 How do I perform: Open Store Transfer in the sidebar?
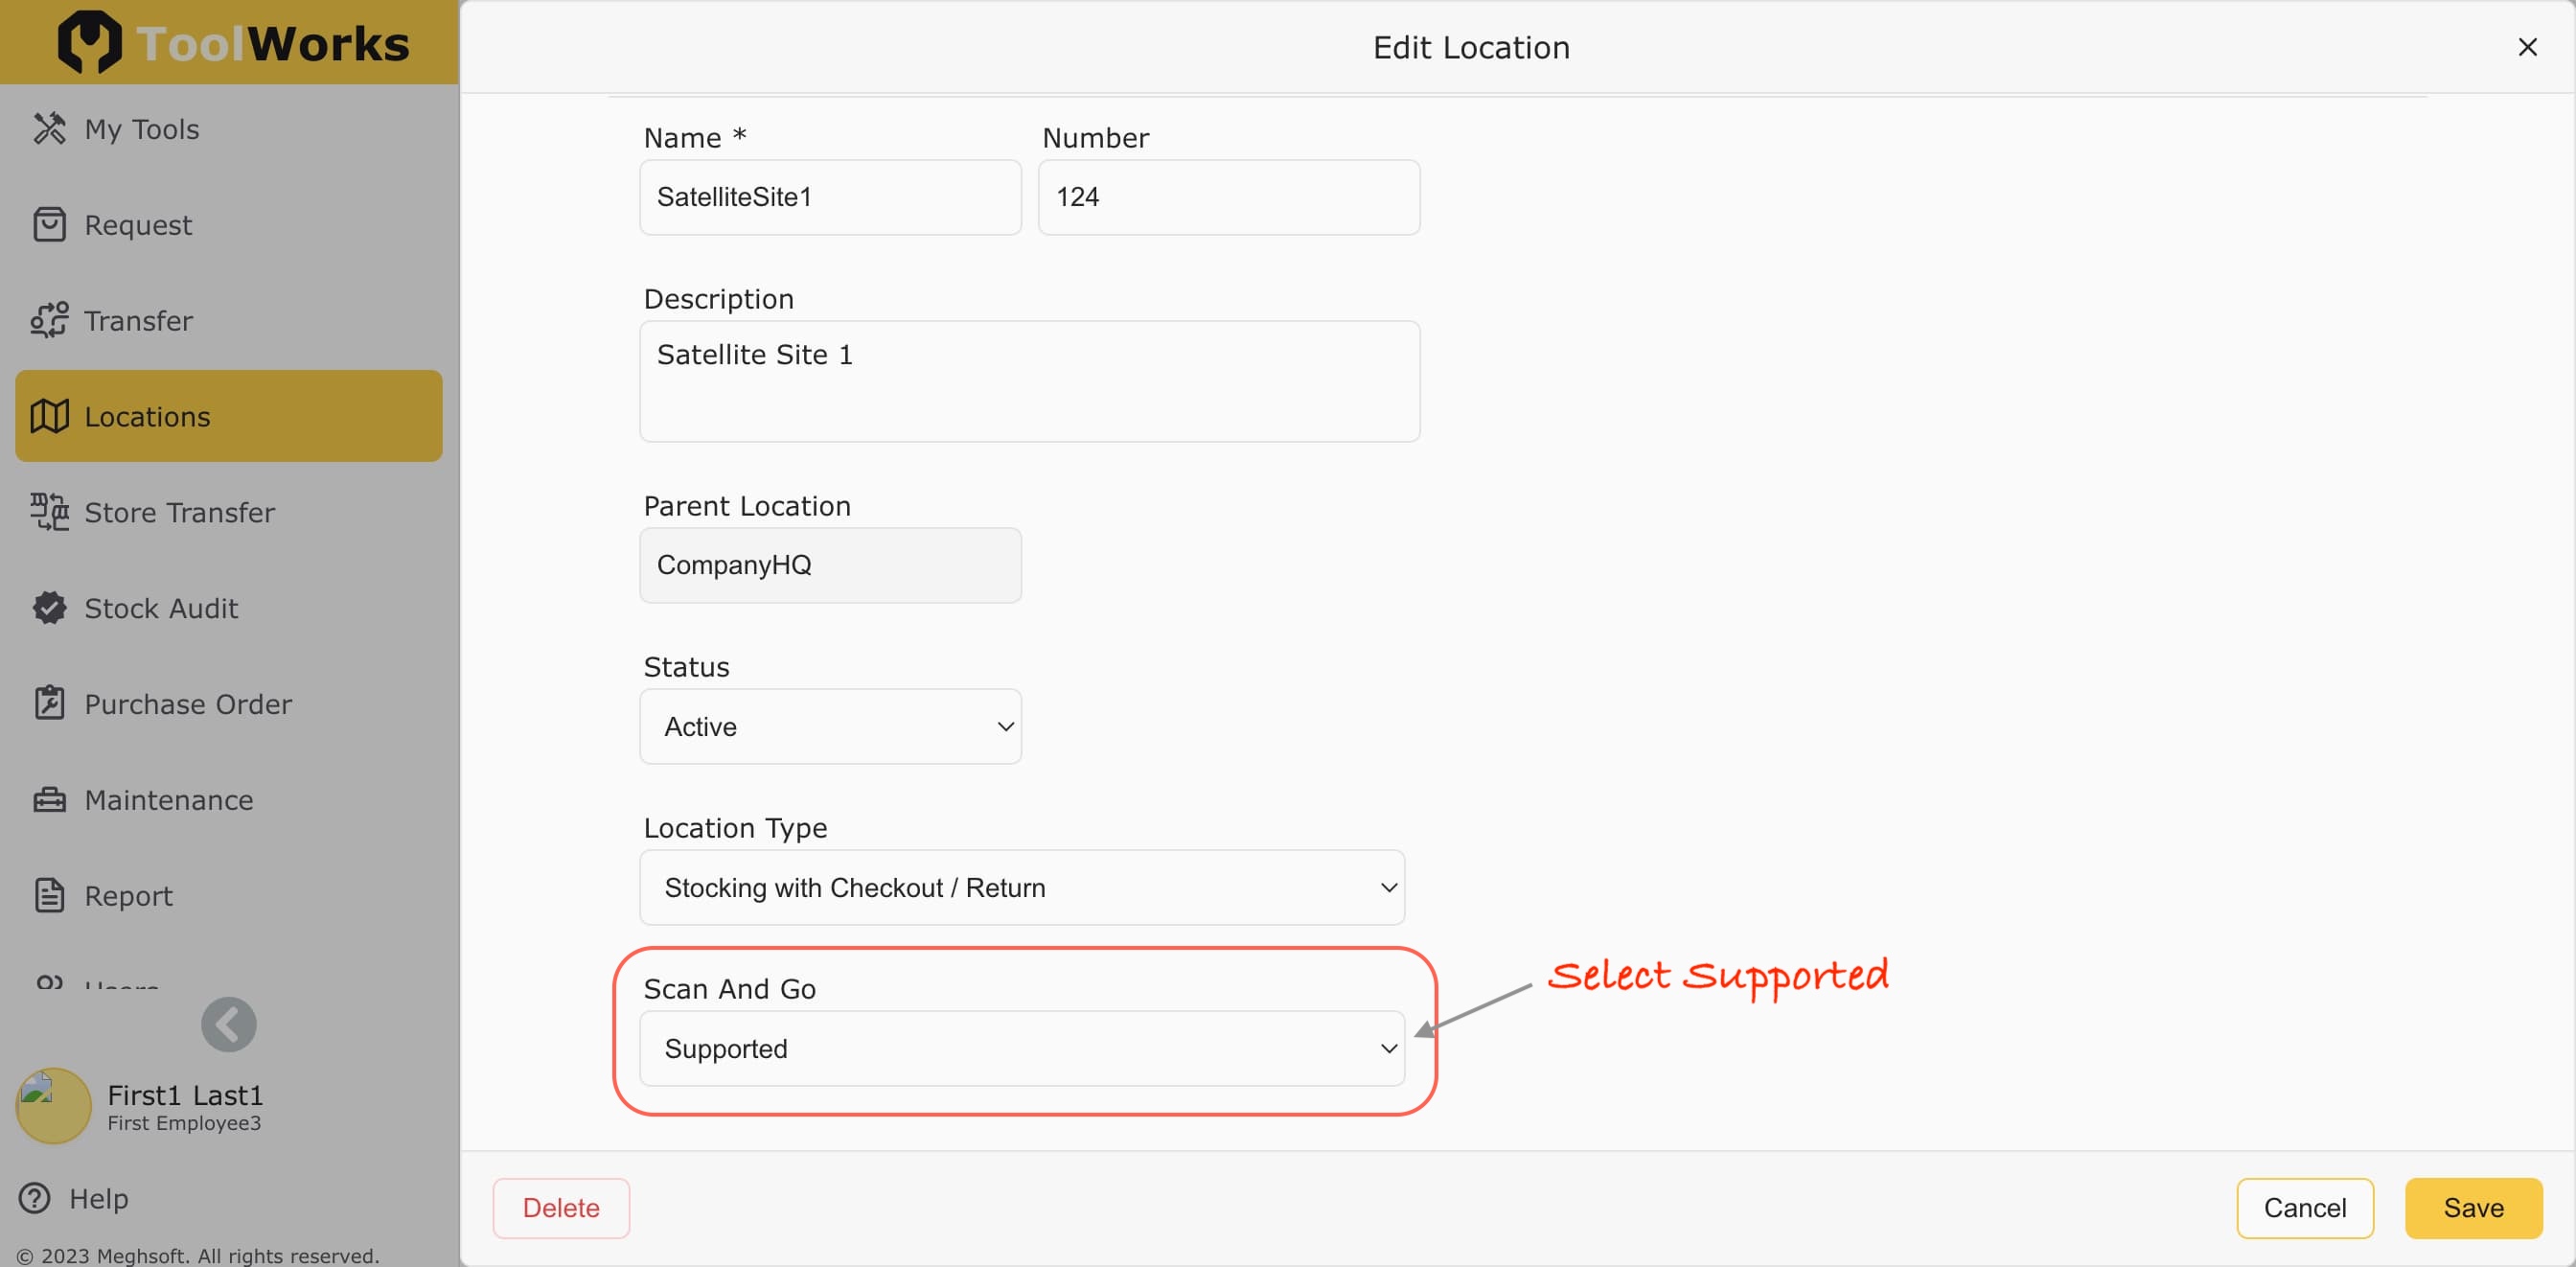coord(178,513)
